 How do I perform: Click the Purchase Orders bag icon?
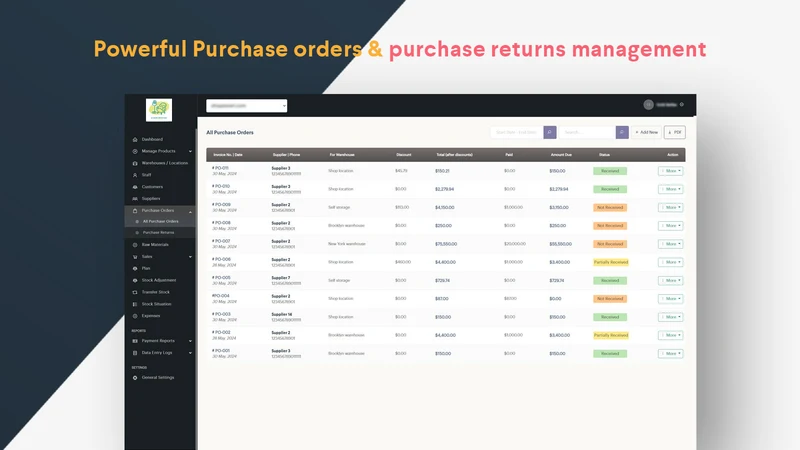(x=135, y=211)
